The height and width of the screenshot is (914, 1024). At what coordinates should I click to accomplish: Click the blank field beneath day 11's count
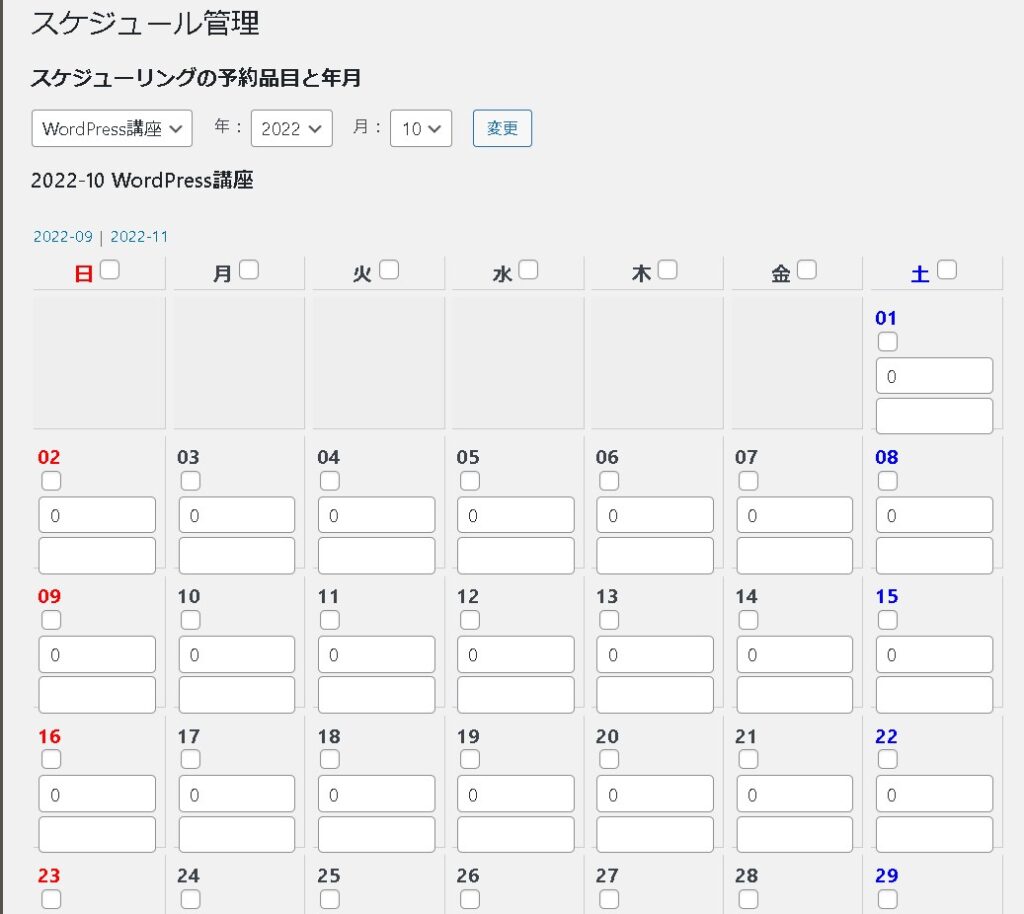pos(376,695)
